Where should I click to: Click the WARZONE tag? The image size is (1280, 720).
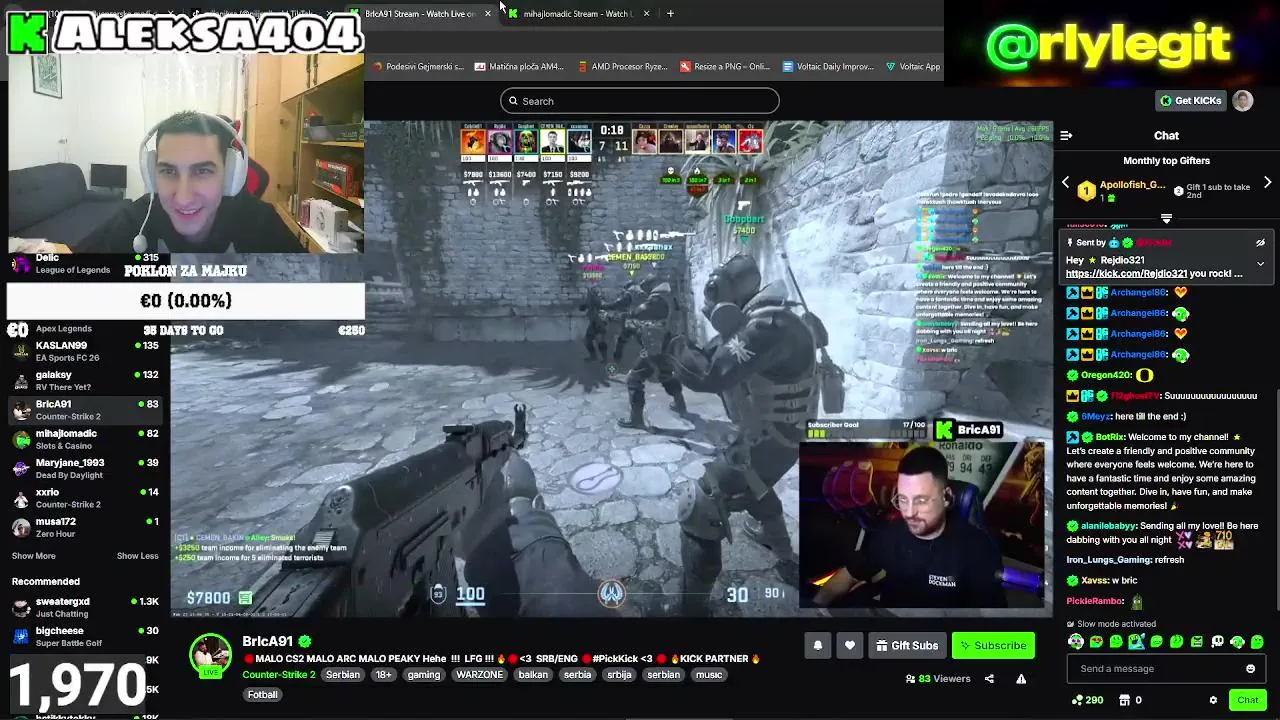click(x=480, y=675)
